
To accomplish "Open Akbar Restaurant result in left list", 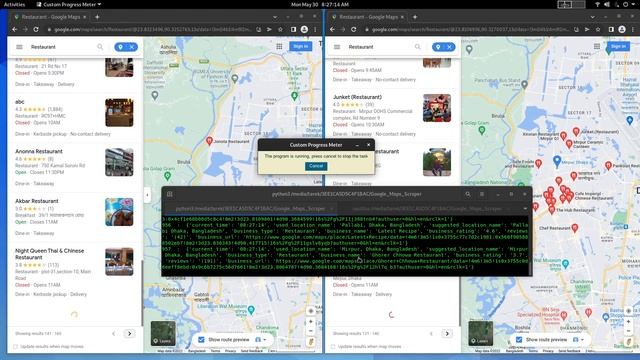I will pyautogui.click(x=74, y=217).
